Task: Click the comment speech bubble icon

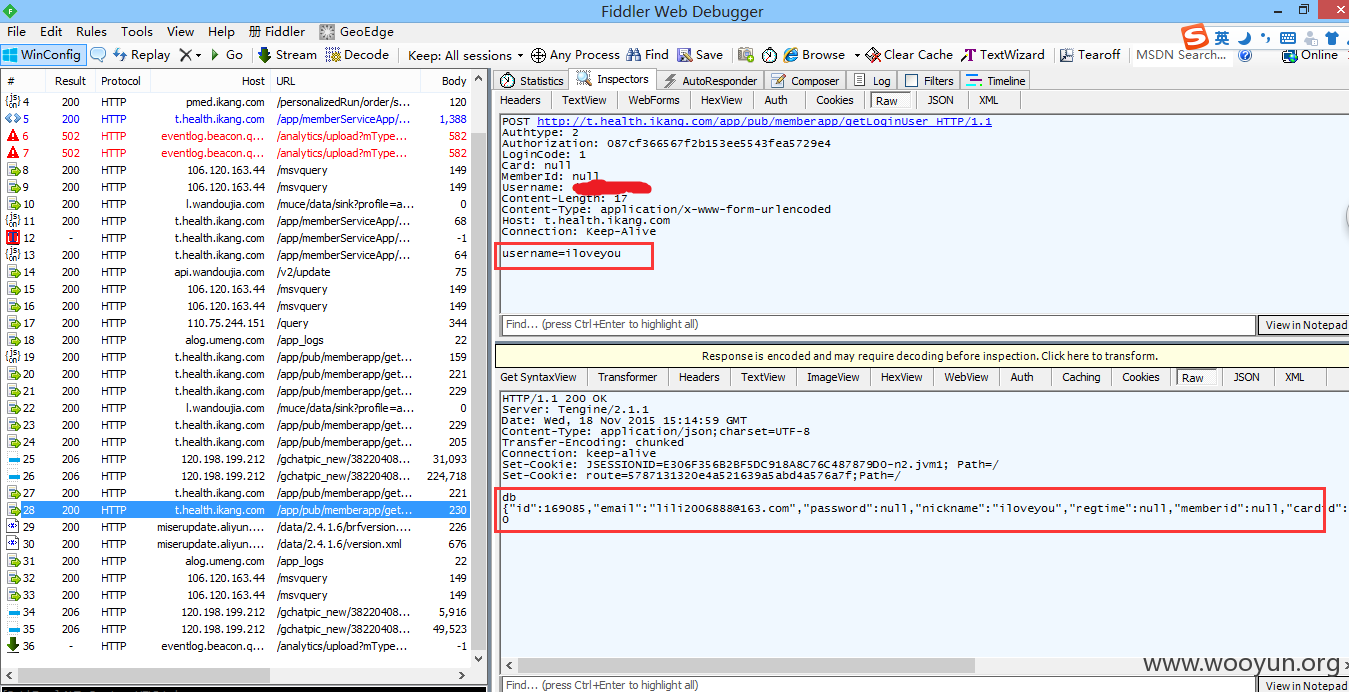Action: click(x=98, y=55)
